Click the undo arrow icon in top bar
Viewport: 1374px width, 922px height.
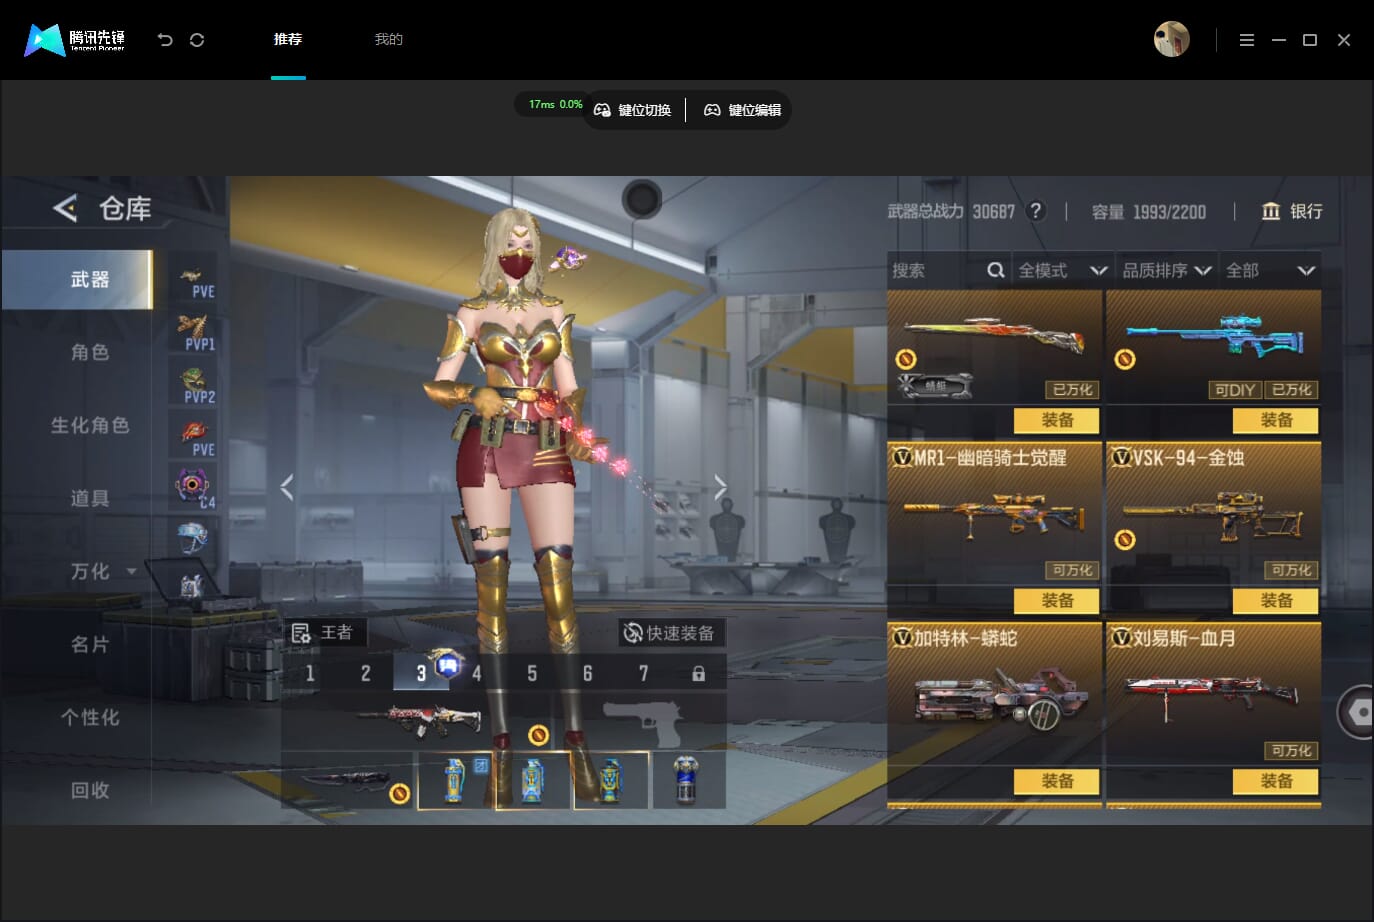click(x=165, y=40)
